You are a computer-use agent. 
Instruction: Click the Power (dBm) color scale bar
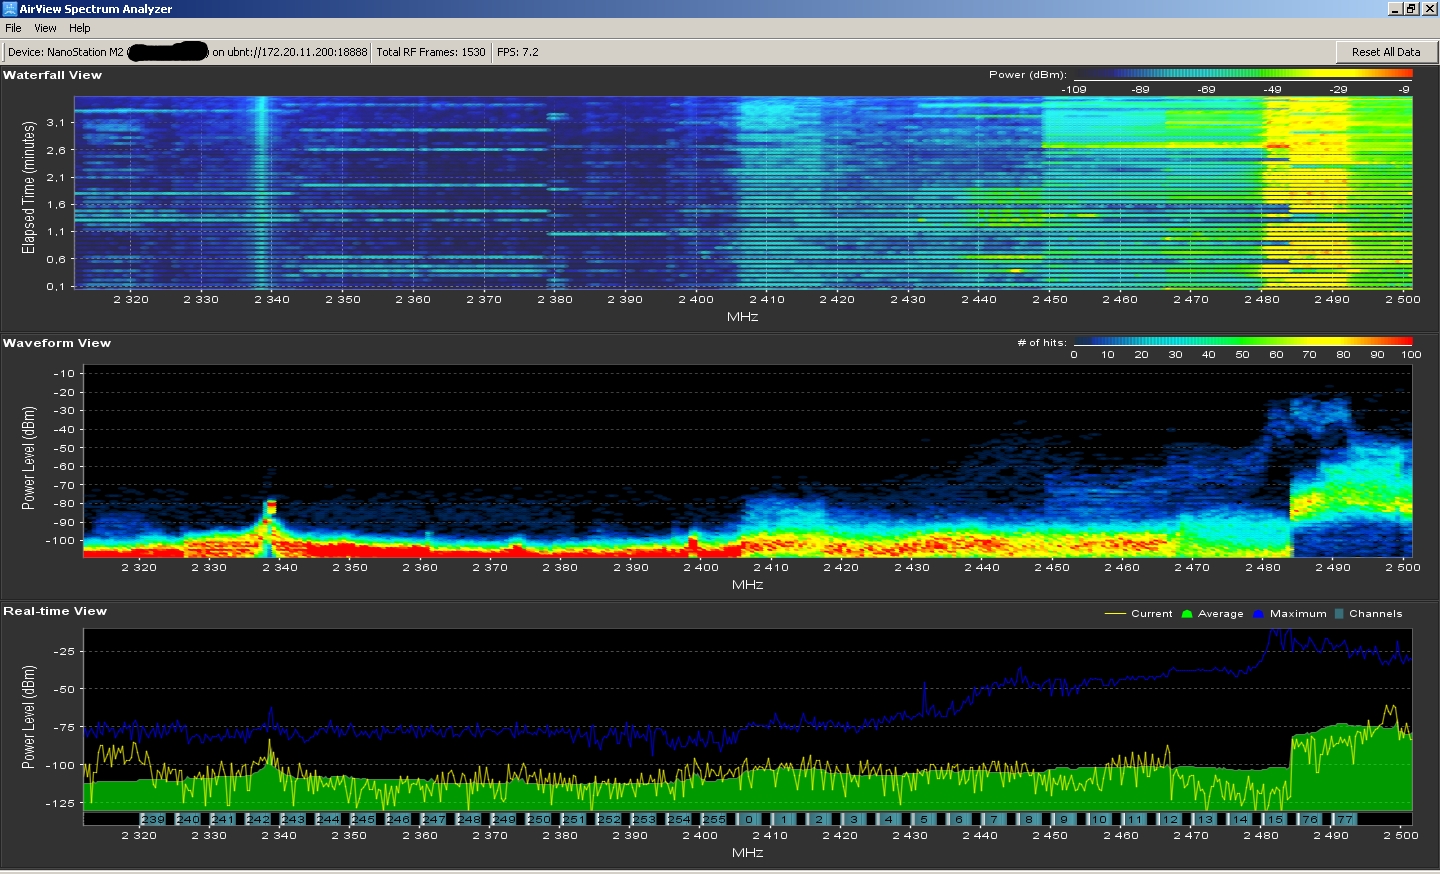[1242, 74]
